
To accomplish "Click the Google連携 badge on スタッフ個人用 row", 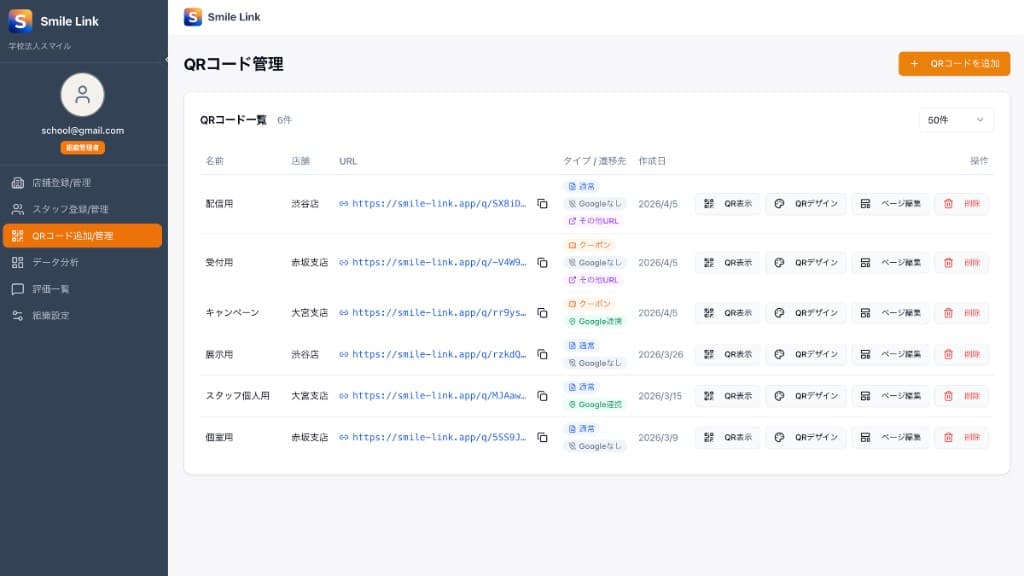I will tap(595, 404).
